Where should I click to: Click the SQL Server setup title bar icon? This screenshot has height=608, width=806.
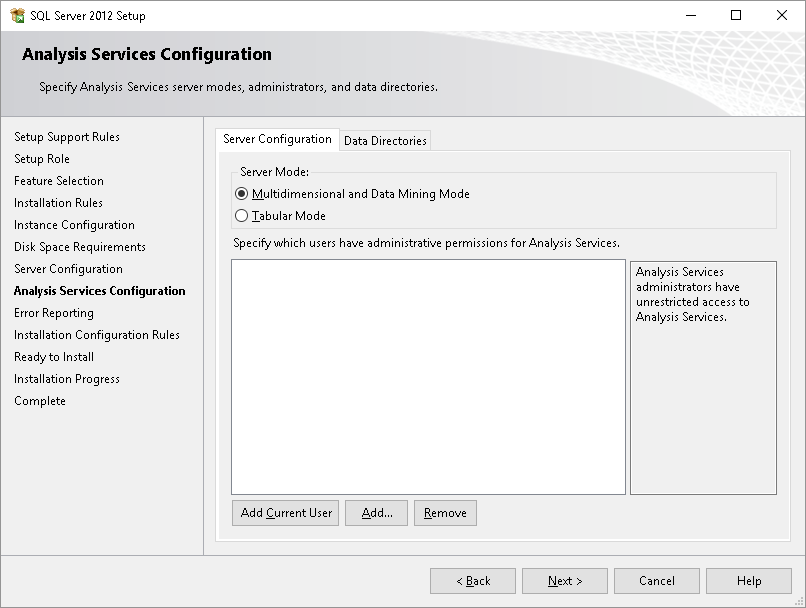click(x=18, y=15)
